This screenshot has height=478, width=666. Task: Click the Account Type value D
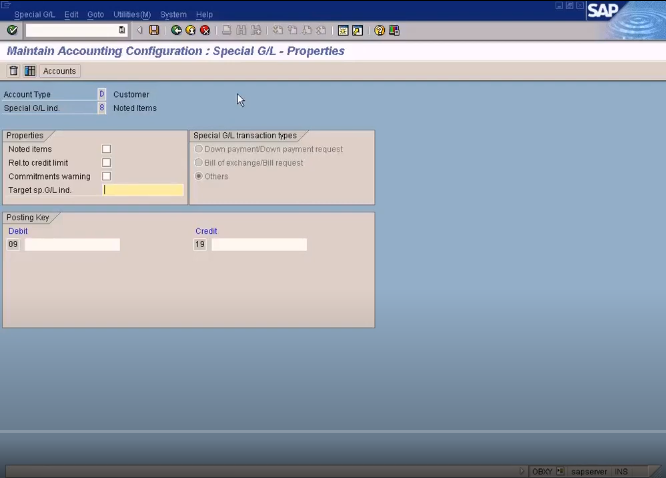pos(102,94)
